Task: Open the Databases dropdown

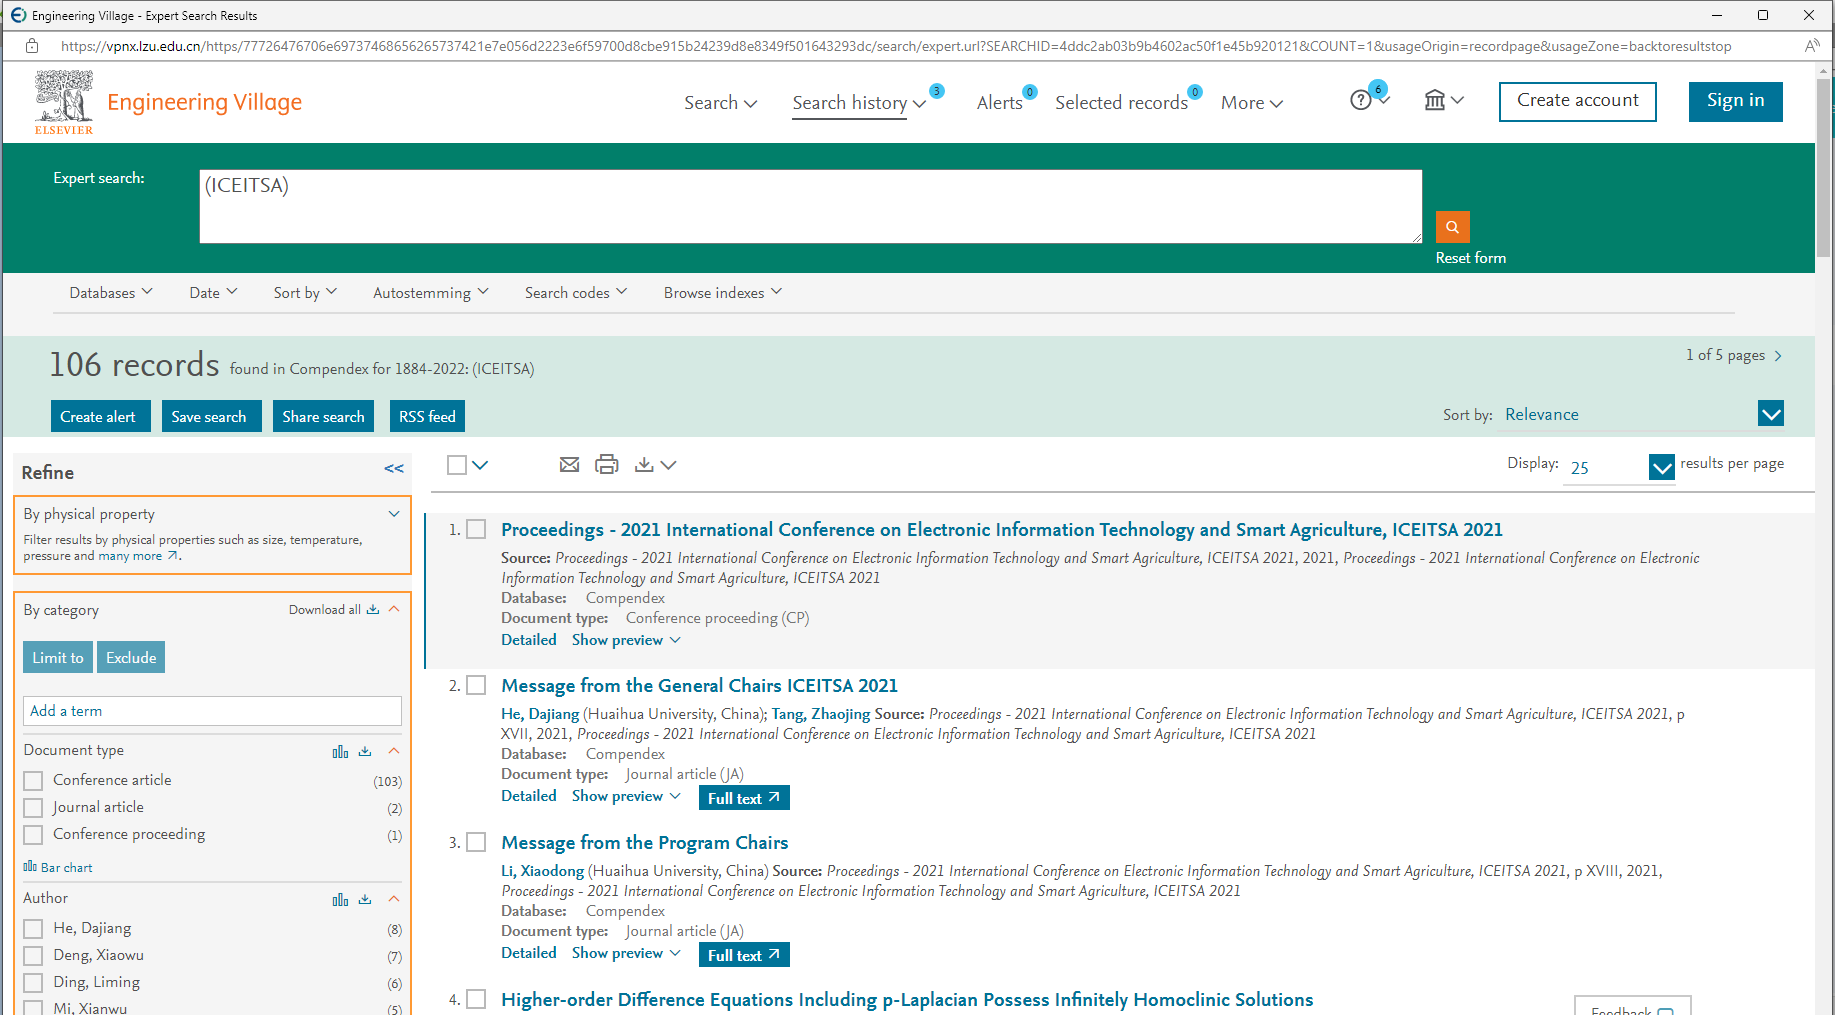Action: (111, 293)
